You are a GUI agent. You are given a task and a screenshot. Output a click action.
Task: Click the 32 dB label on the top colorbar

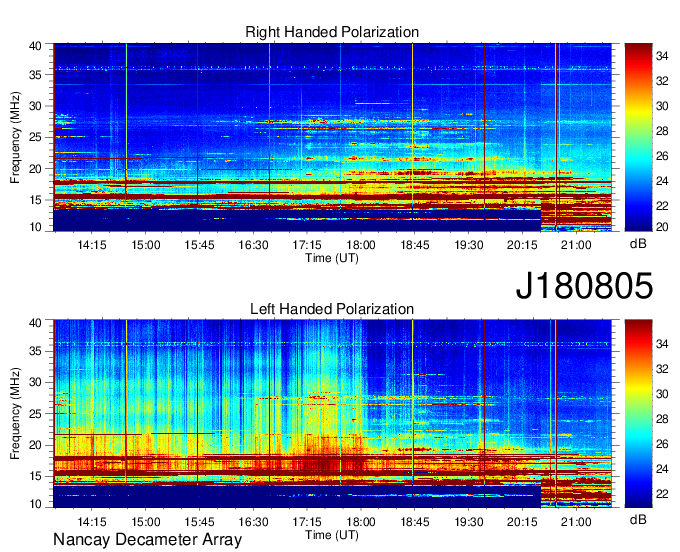pyautogui.click(x=662, y=81)
